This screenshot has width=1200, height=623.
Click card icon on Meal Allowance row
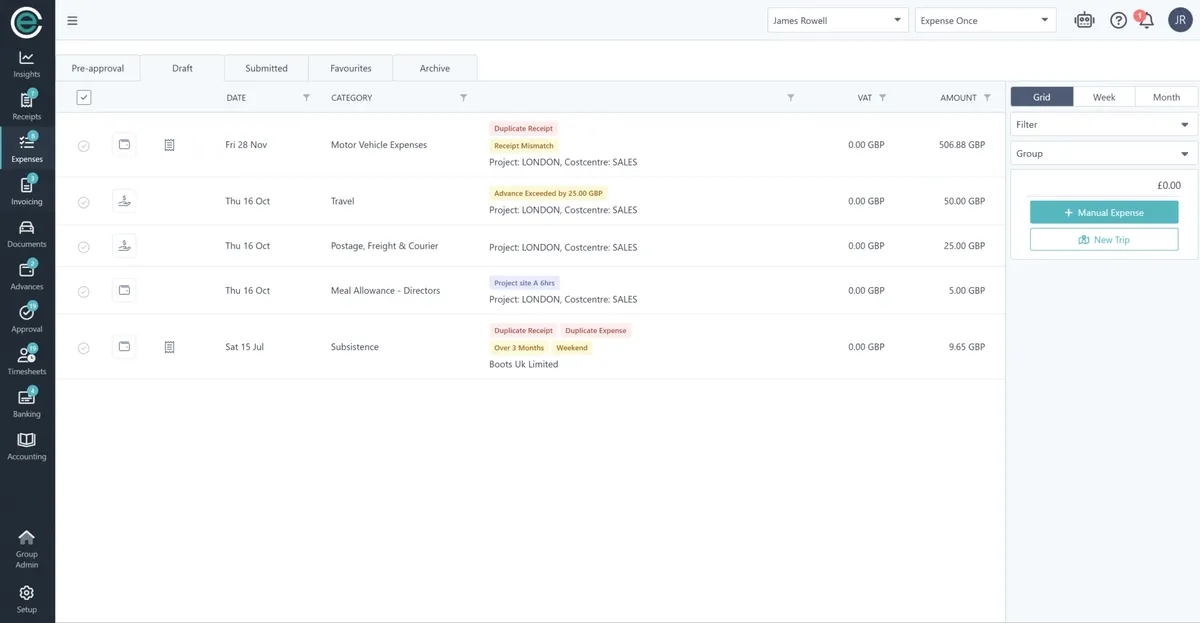coord(124,291)
